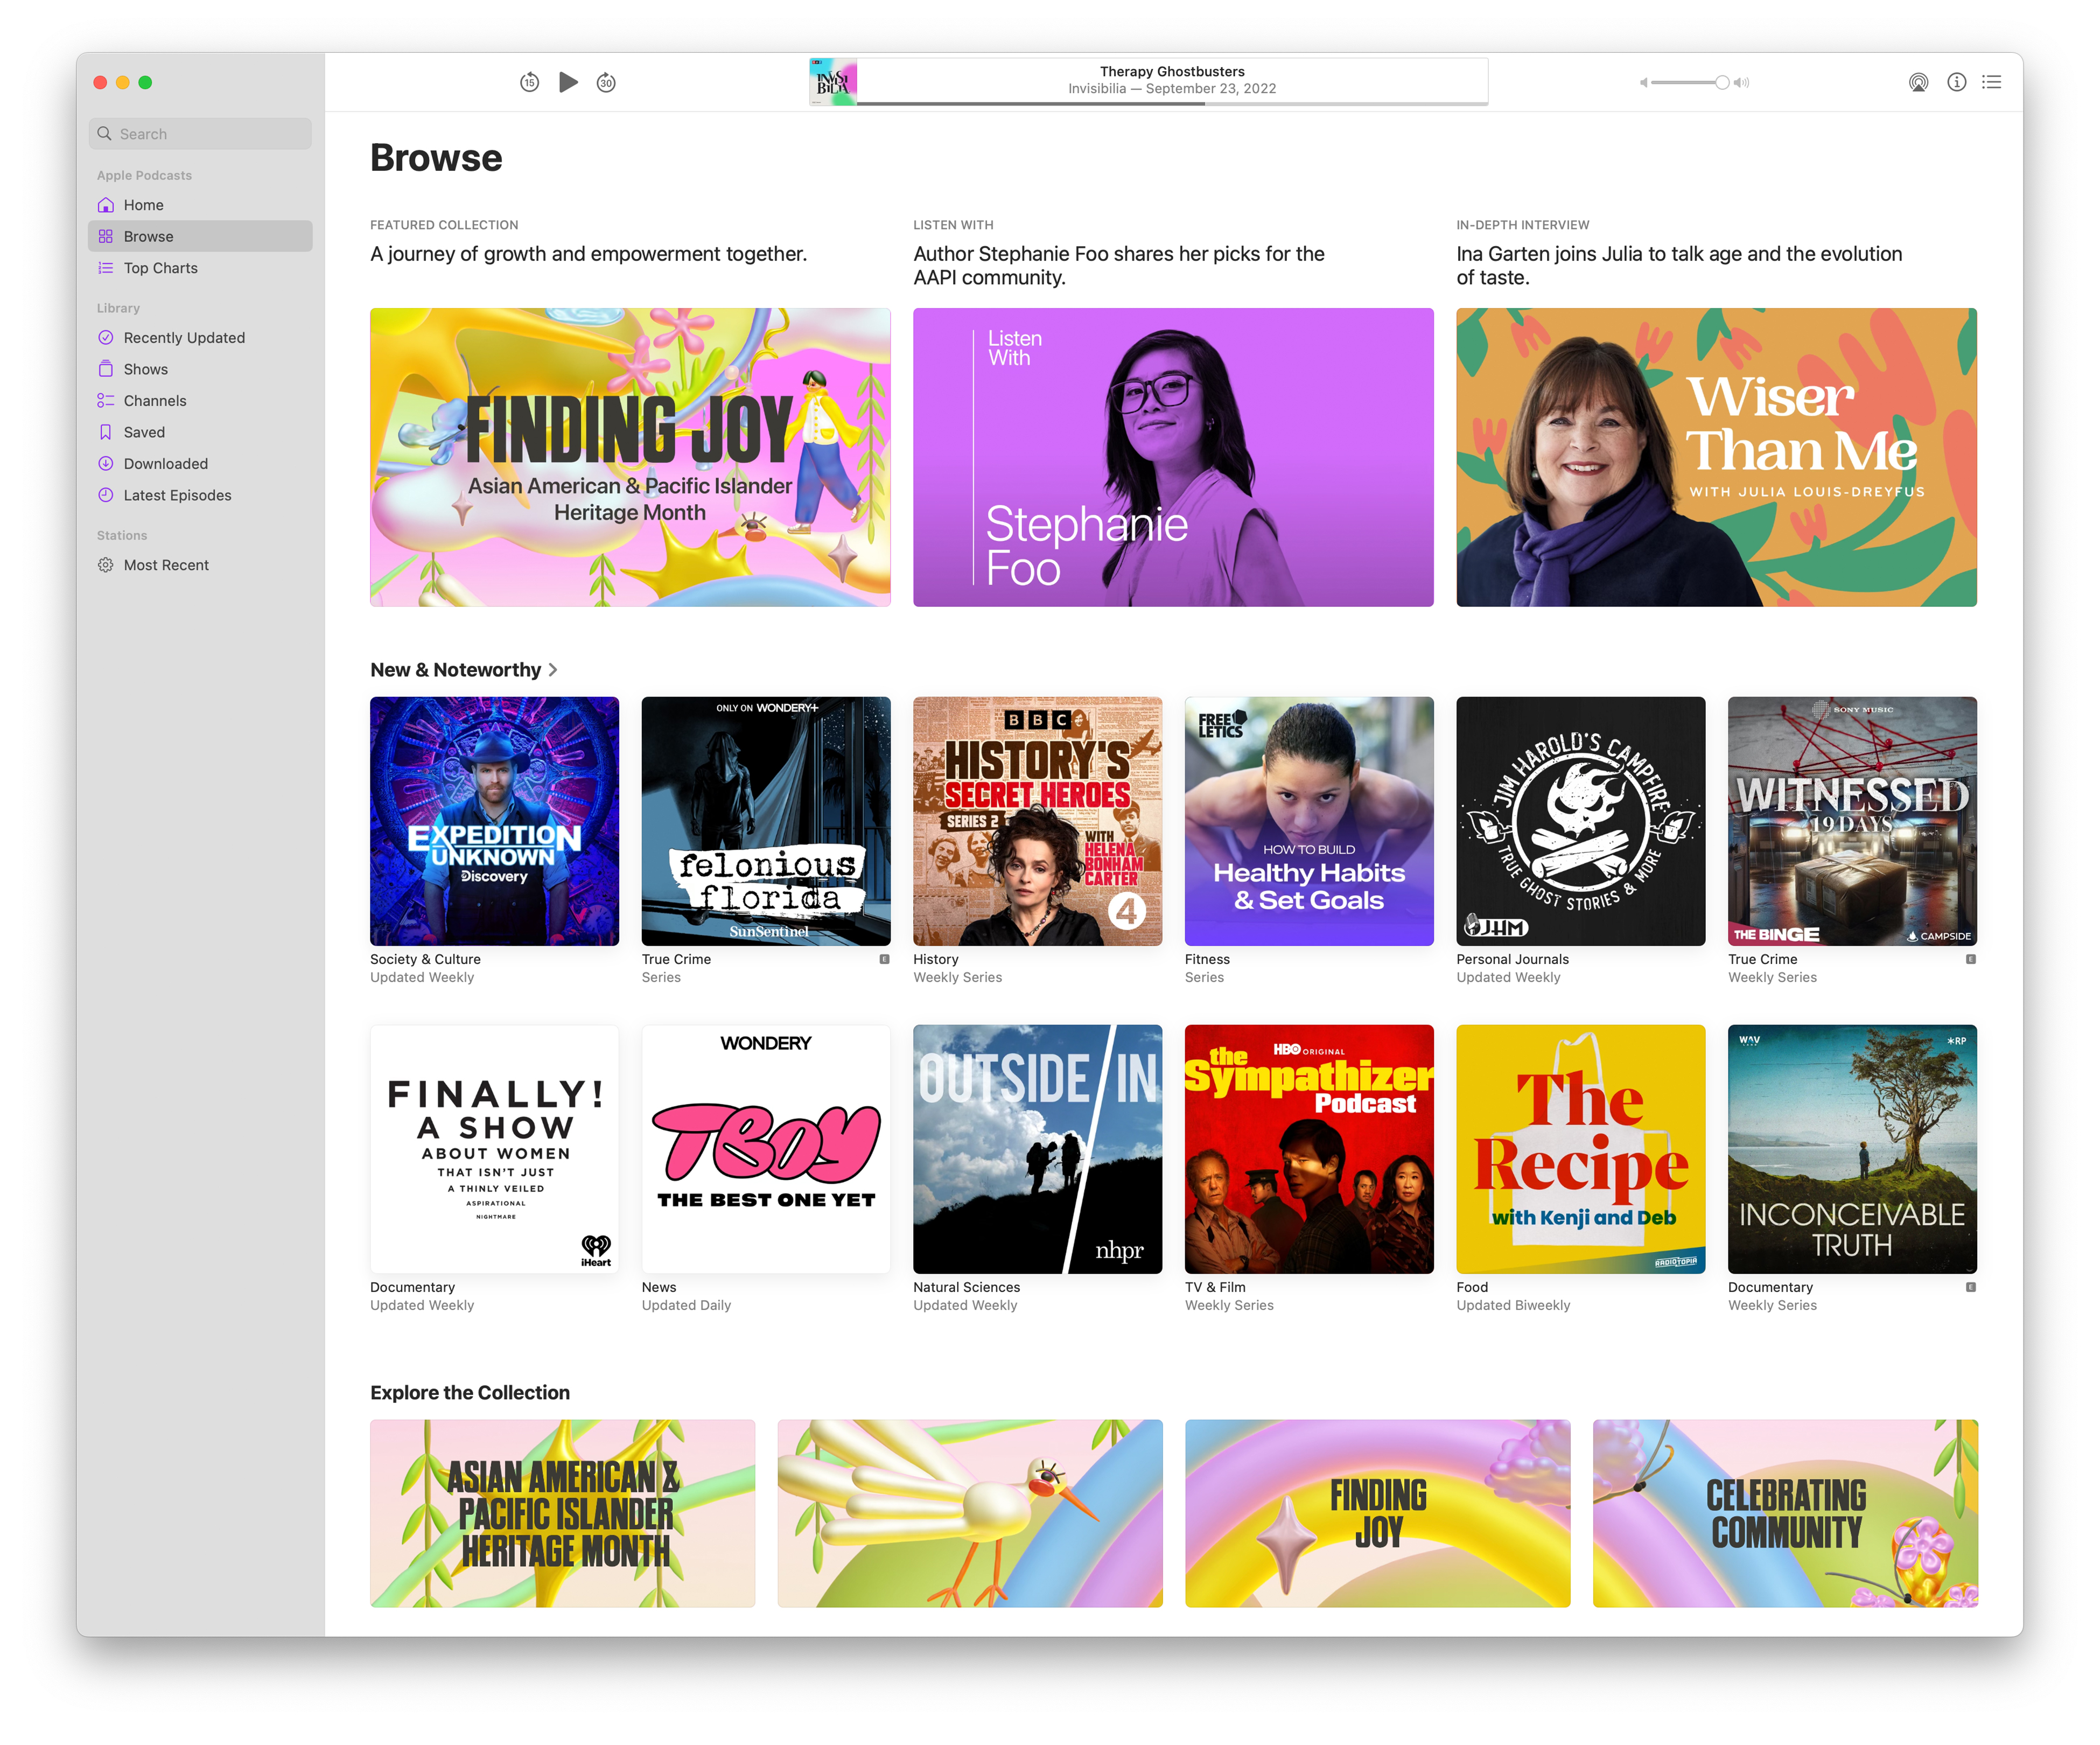Viewport: 2100px width, 1745px height.
Task: Select the Most Recent station
Action: (x=166, y=565)
